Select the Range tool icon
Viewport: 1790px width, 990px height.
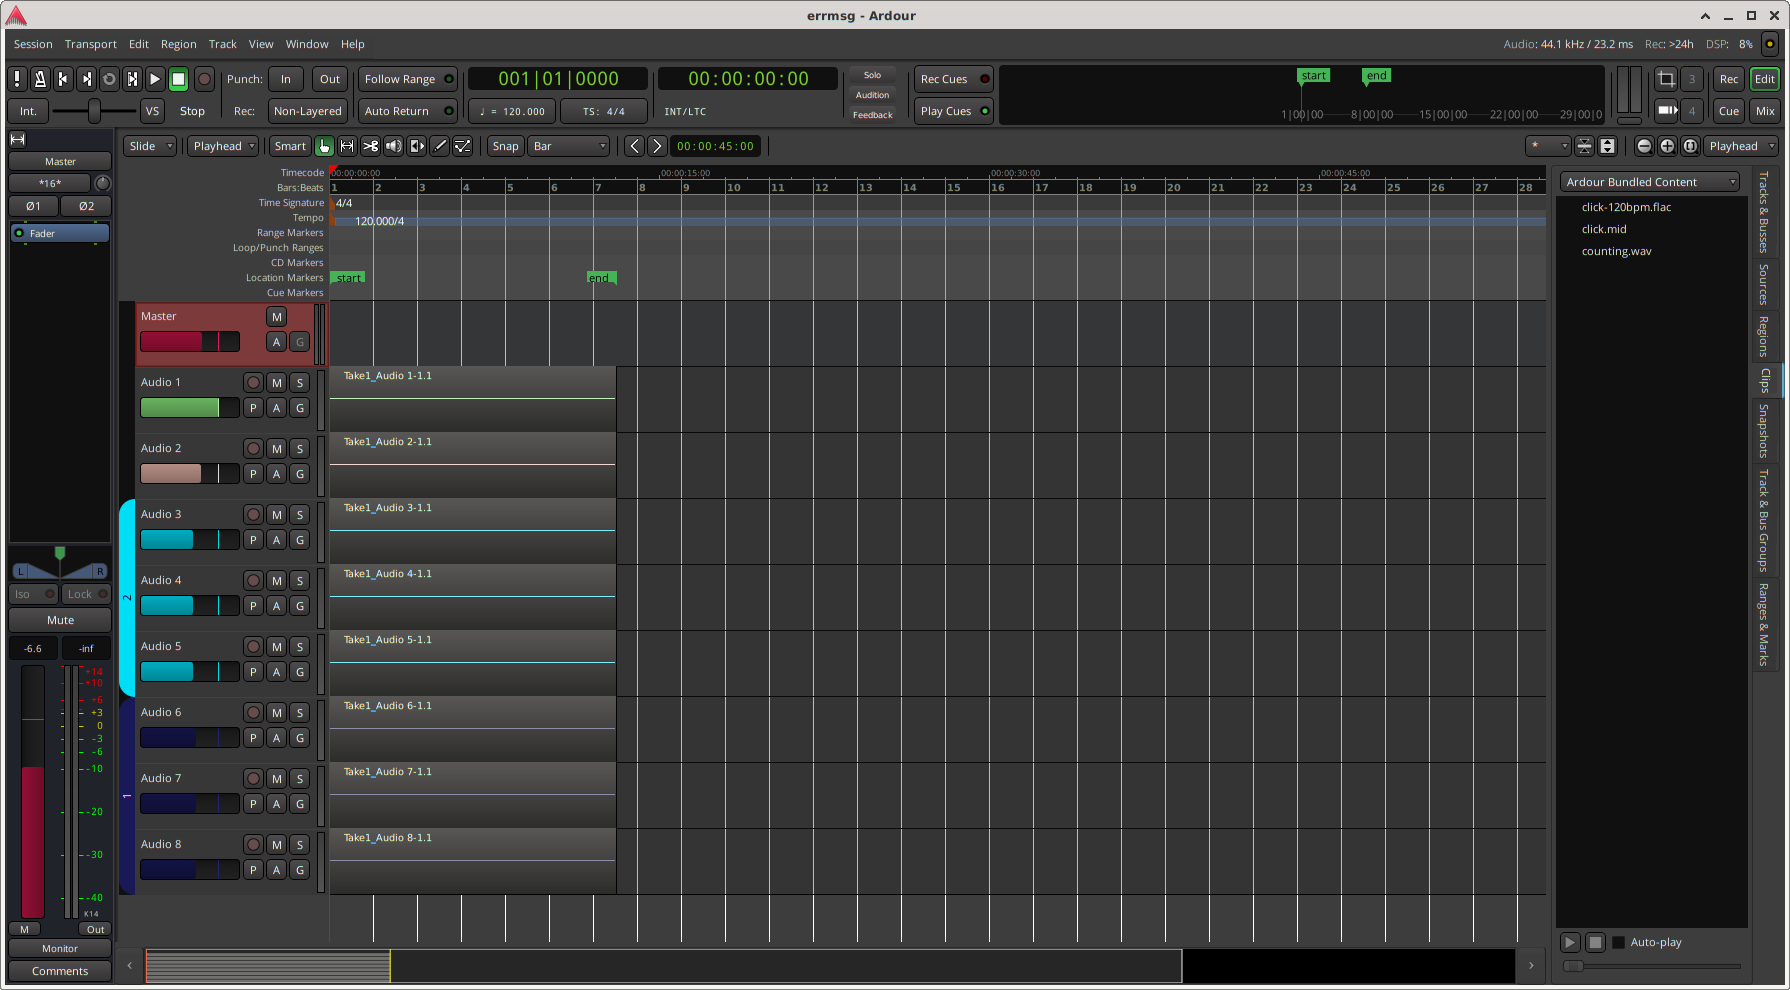[347, 146]
